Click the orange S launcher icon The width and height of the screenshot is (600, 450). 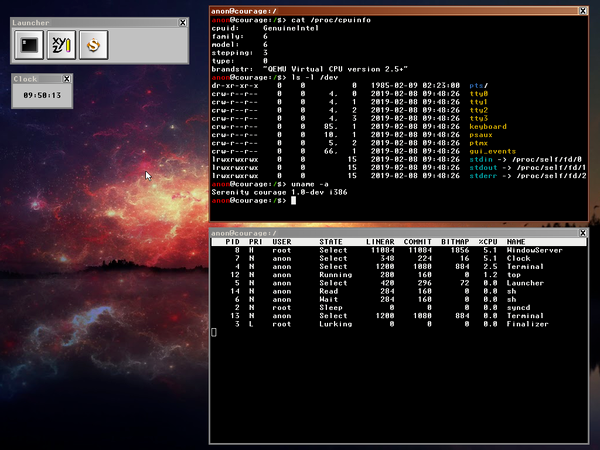[x=94, y=45]
